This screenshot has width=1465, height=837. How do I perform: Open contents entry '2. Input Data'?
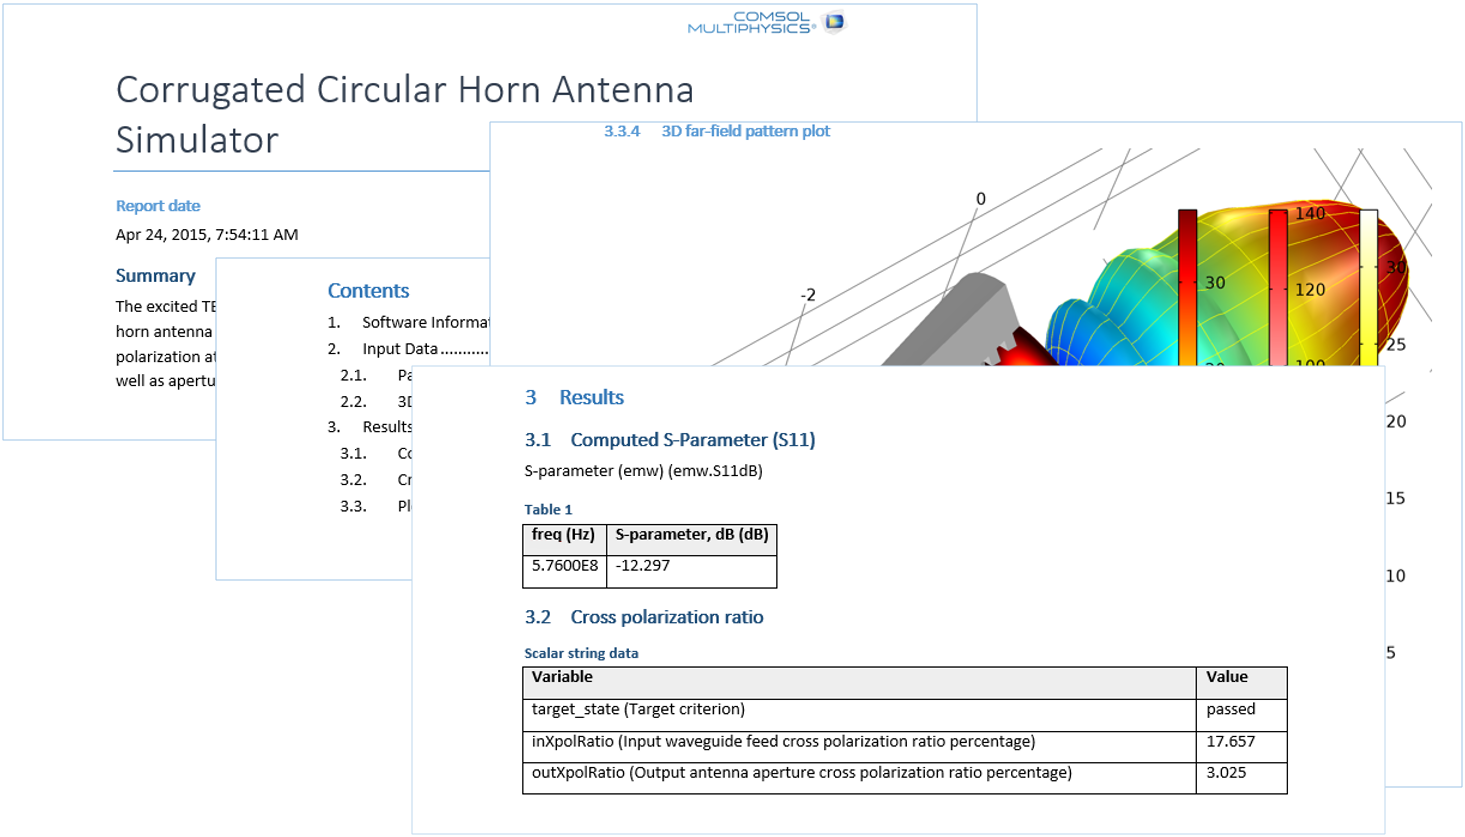(x=408, y=348)
